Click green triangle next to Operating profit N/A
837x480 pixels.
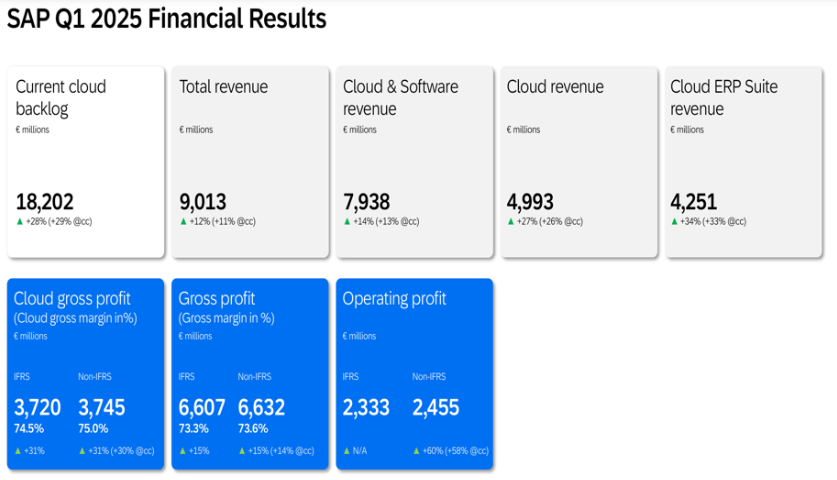pyautogui.click(x=347, y=451)
